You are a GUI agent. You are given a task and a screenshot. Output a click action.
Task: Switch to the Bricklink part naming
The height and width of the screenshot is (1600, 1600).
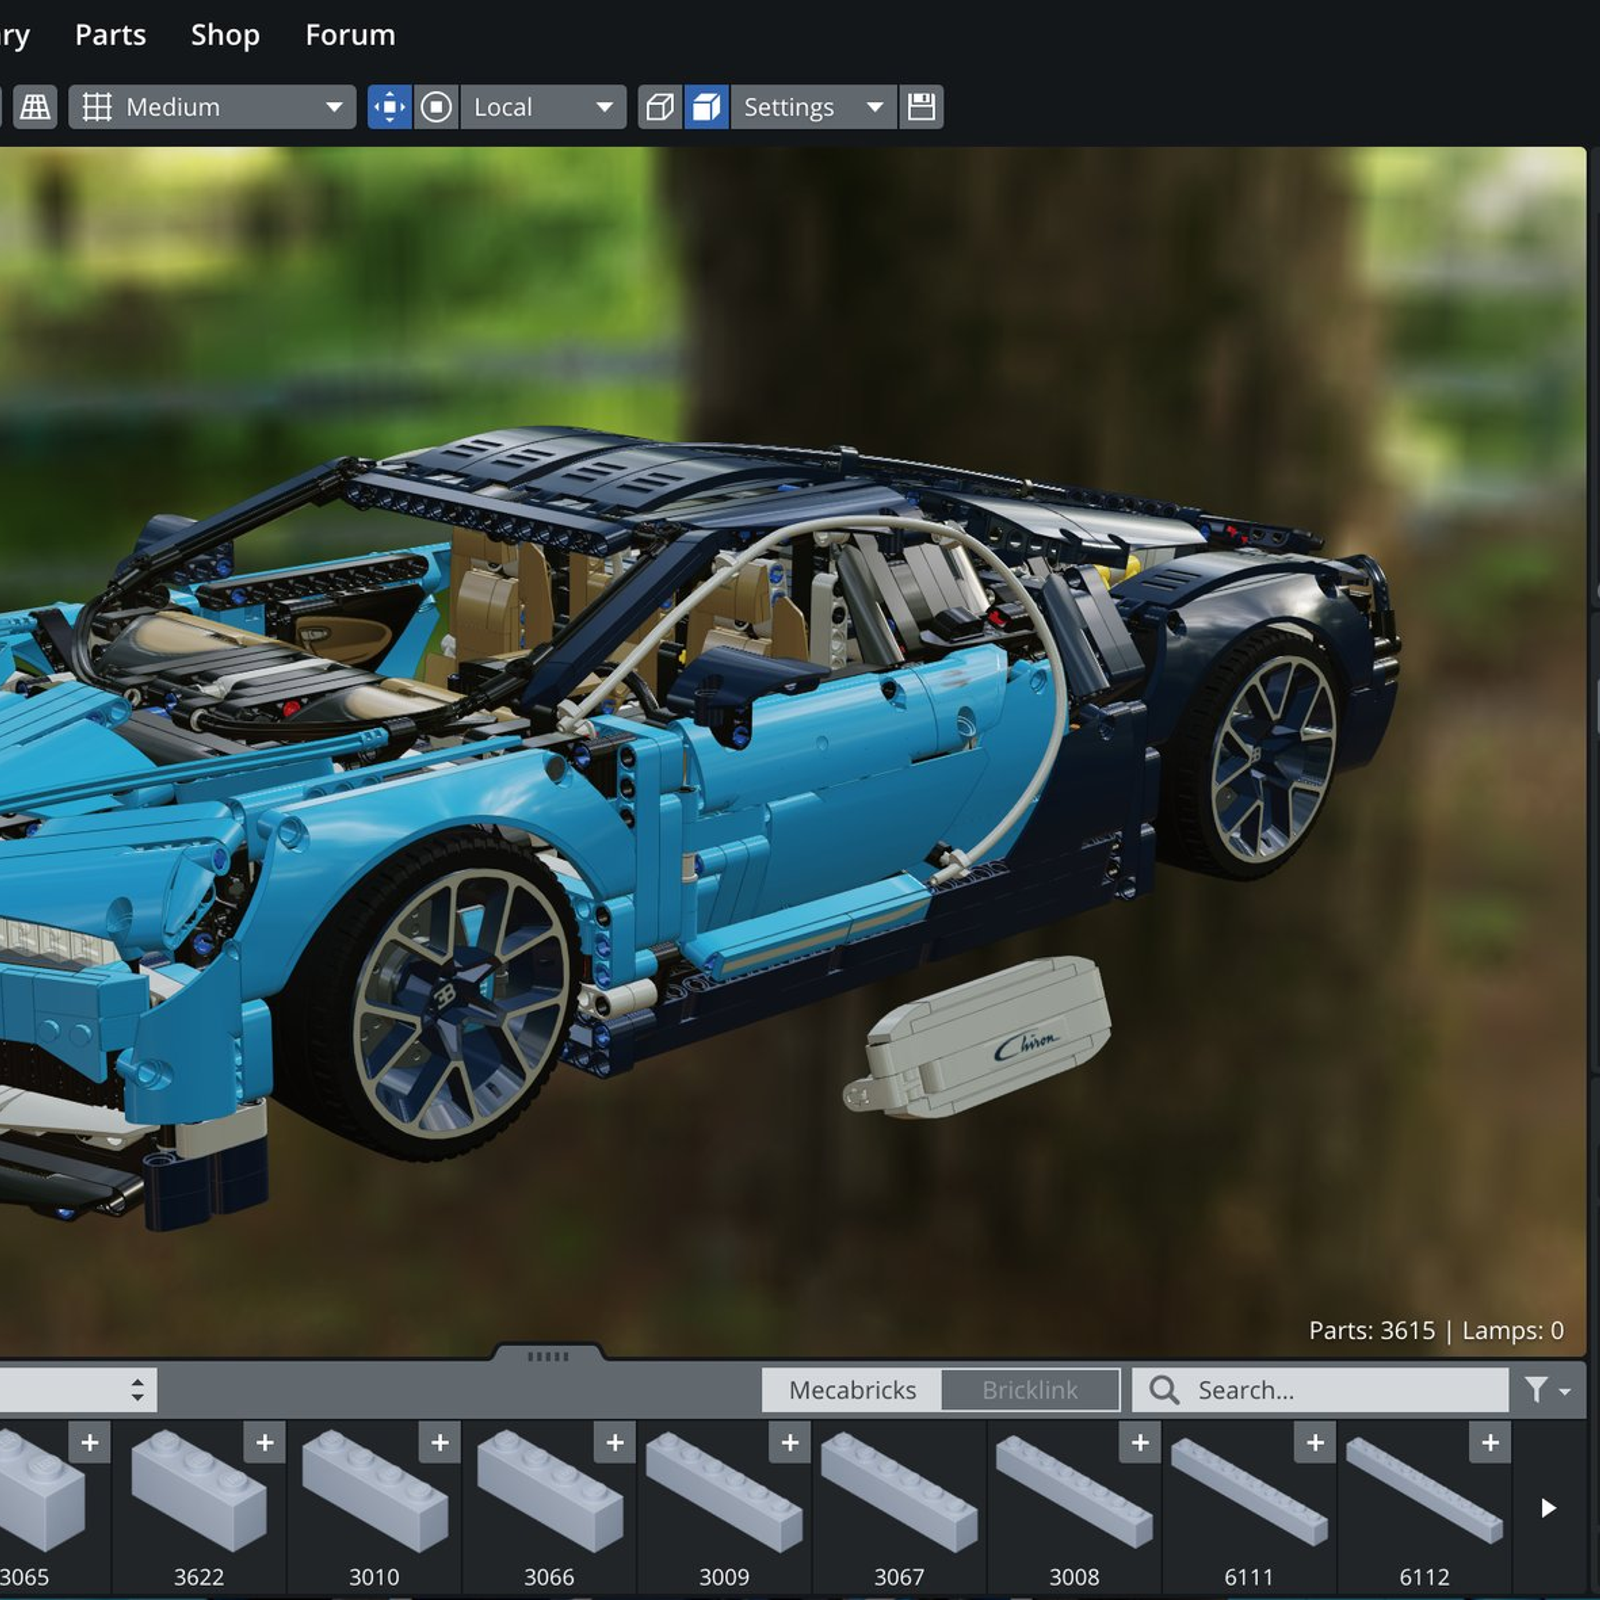pyautogui.click(x=1029, y=1389)
